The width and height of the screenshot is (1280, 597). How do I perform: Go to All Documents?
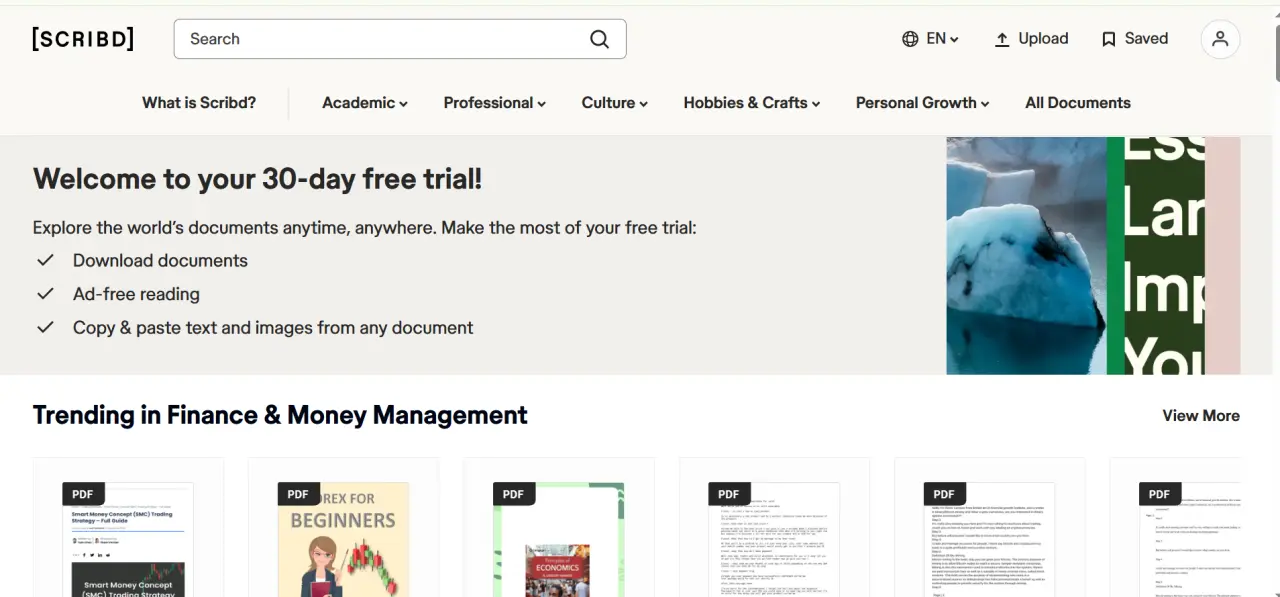[1078, 103]
